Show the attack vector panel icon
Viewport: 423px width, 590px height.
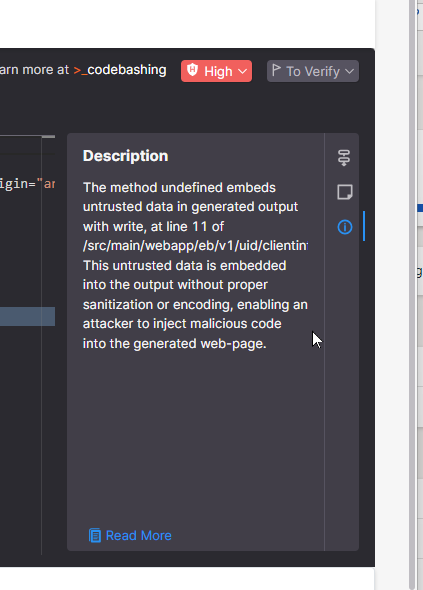344,158
